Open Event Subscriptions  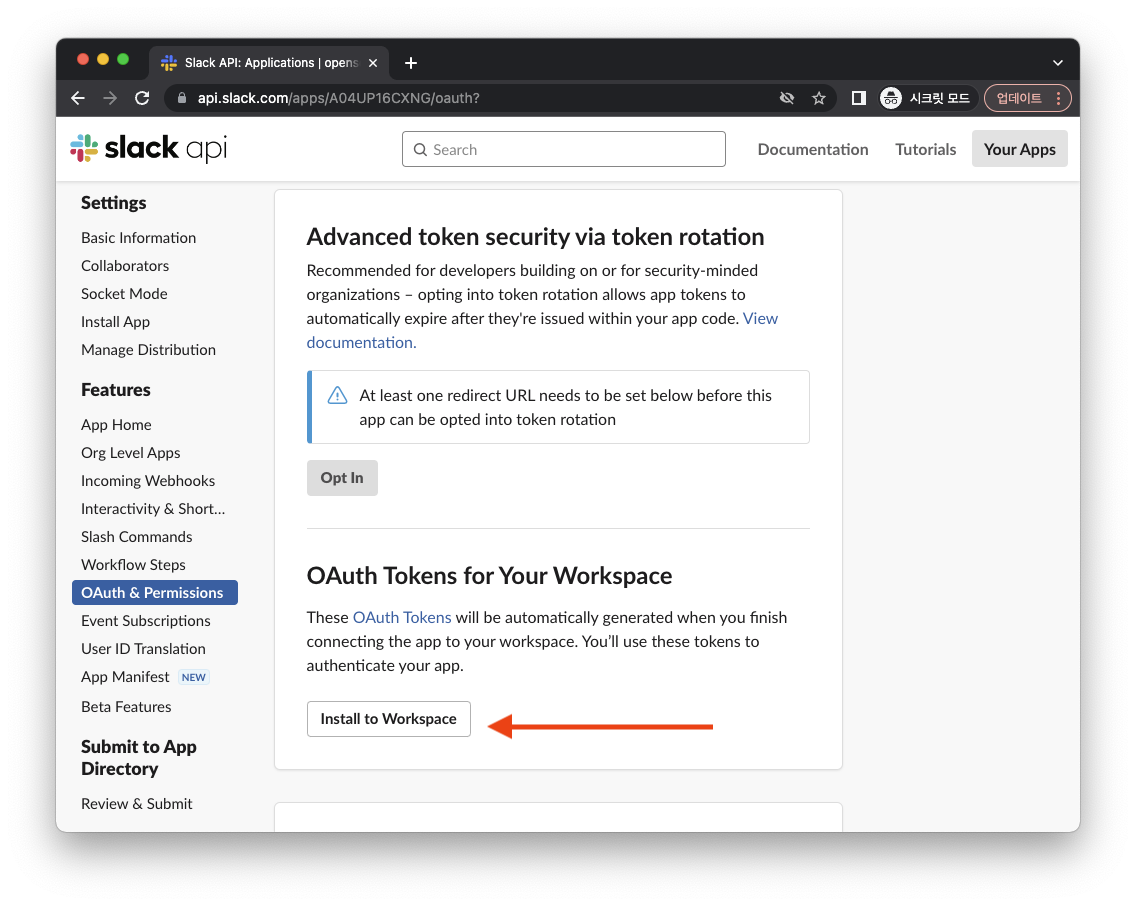tap(146, 621)
